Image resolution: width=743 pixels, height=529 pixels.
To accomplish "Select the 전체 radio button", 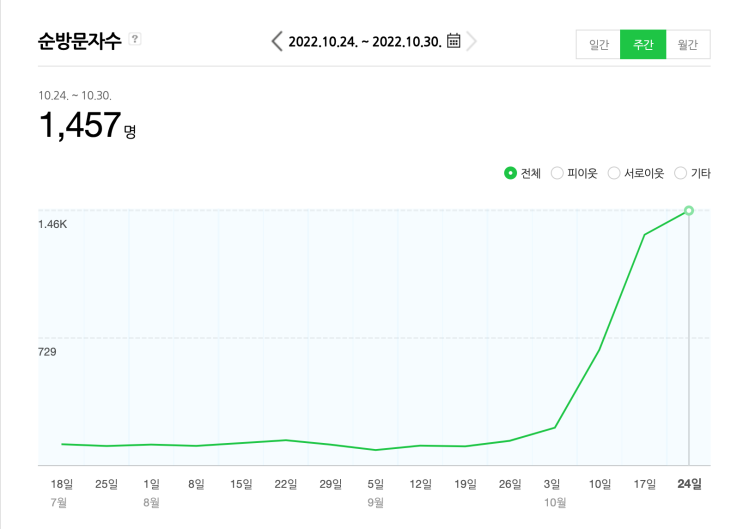I will pyautogui.click(x=510, y=173).
